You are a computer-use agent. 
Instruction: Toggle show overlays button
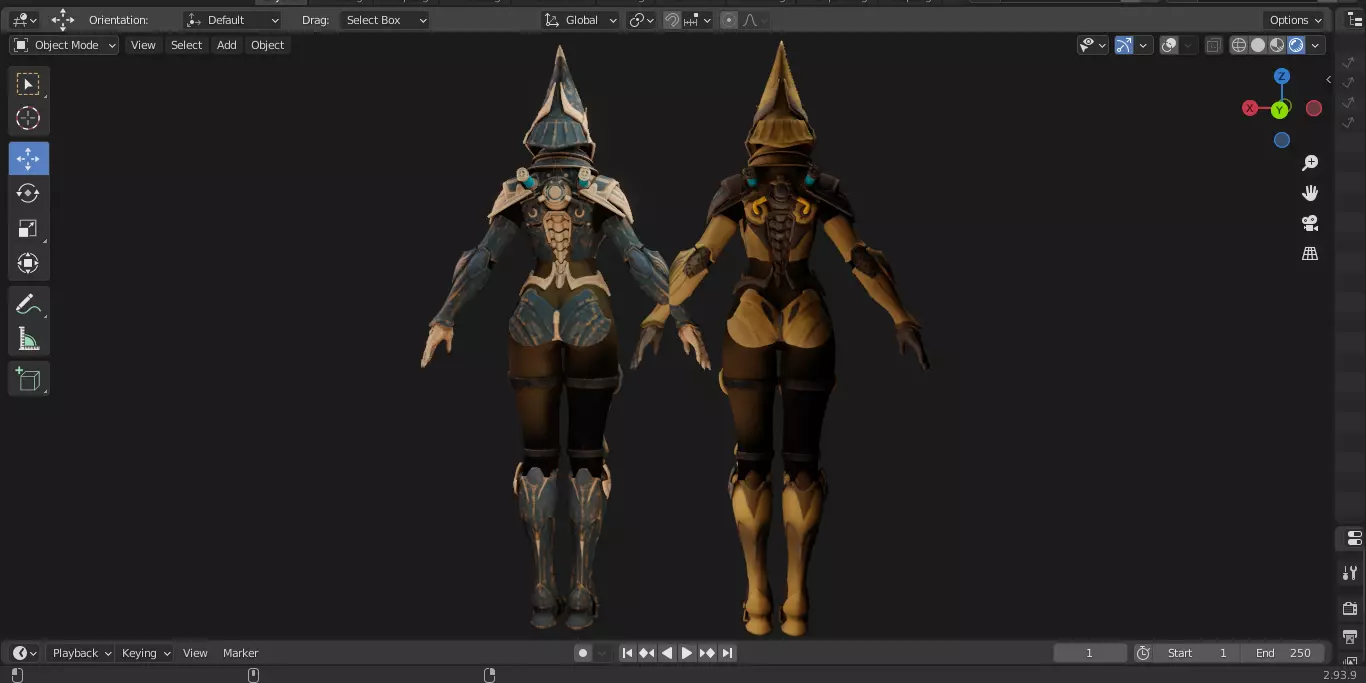click(1169, 45)
